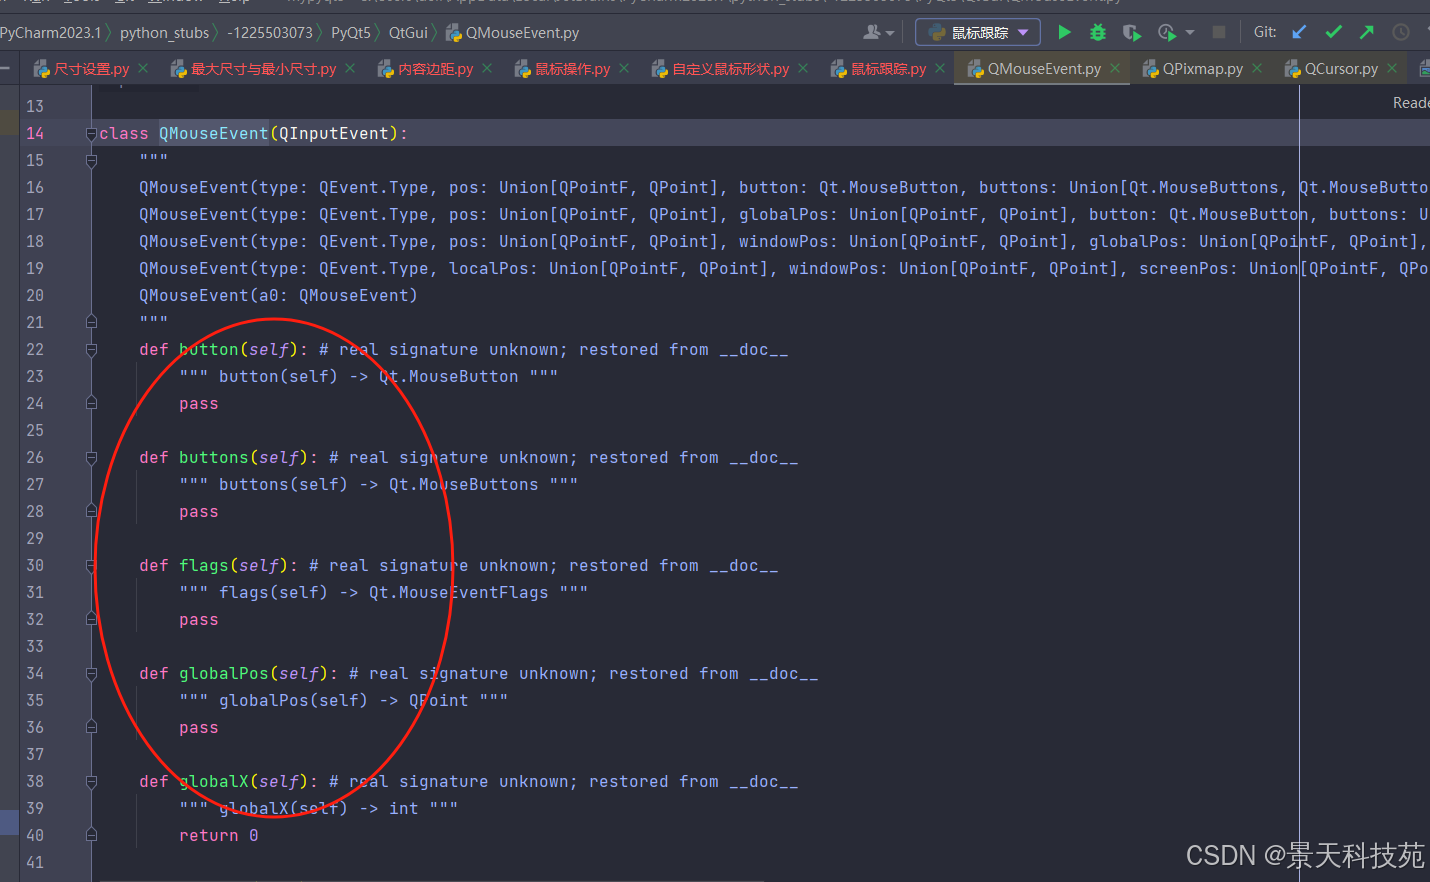1430x882 pixels.
Task: Switch to the QCursor.py tab
Action: pyautogui.click(x=1340, y=69)
